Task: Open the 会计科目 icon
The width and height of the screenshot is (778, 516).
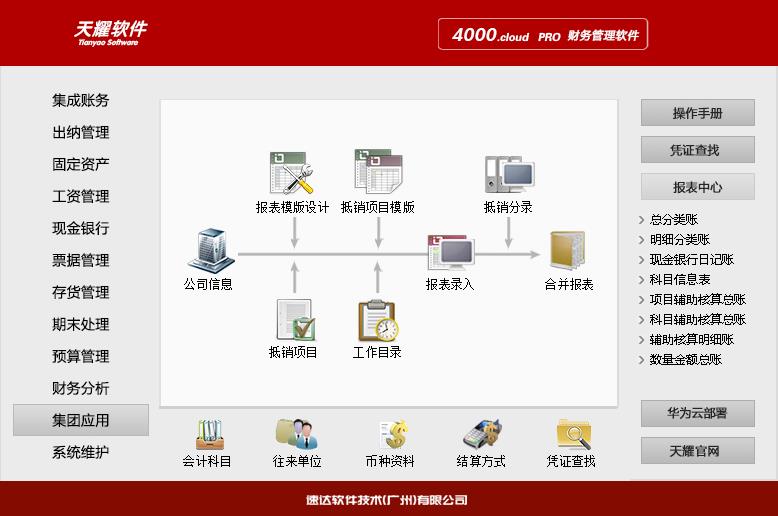Action: coord(209,434)
